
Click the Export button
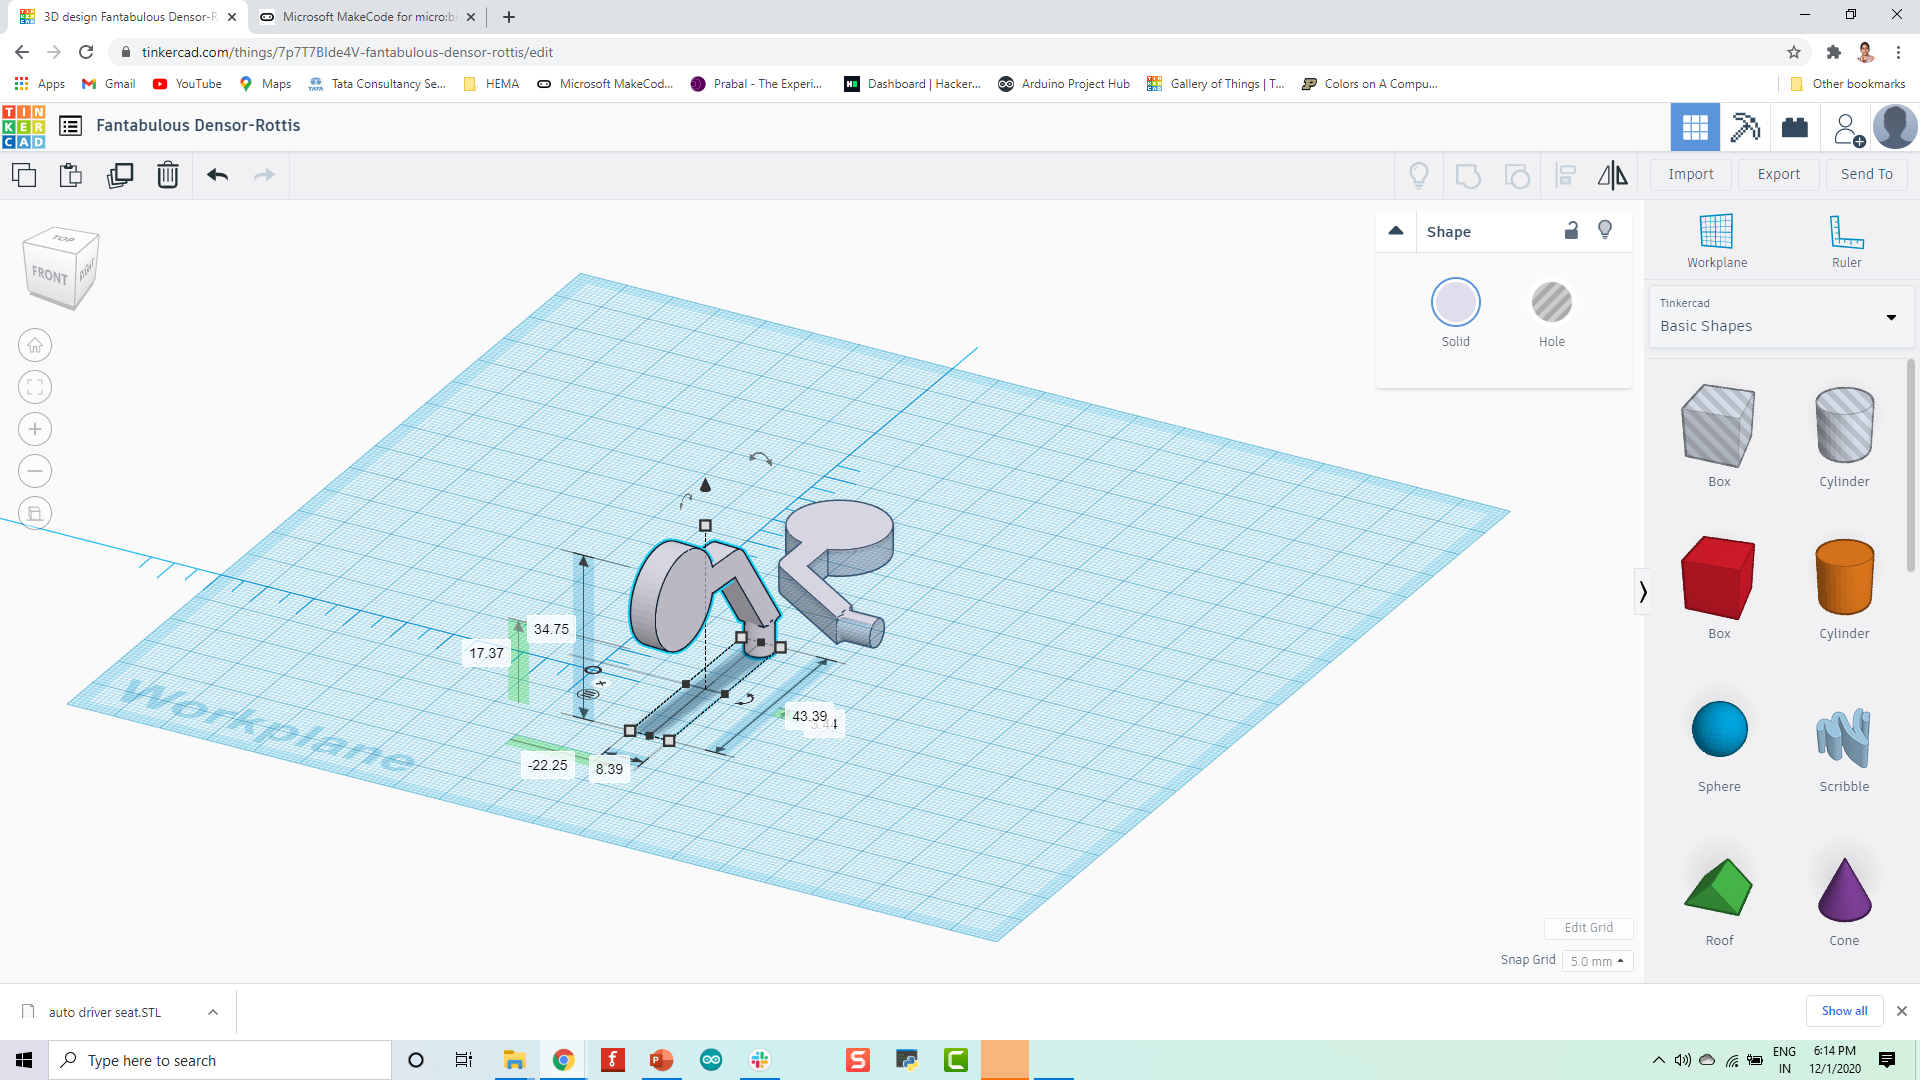tap(1779, 173)
